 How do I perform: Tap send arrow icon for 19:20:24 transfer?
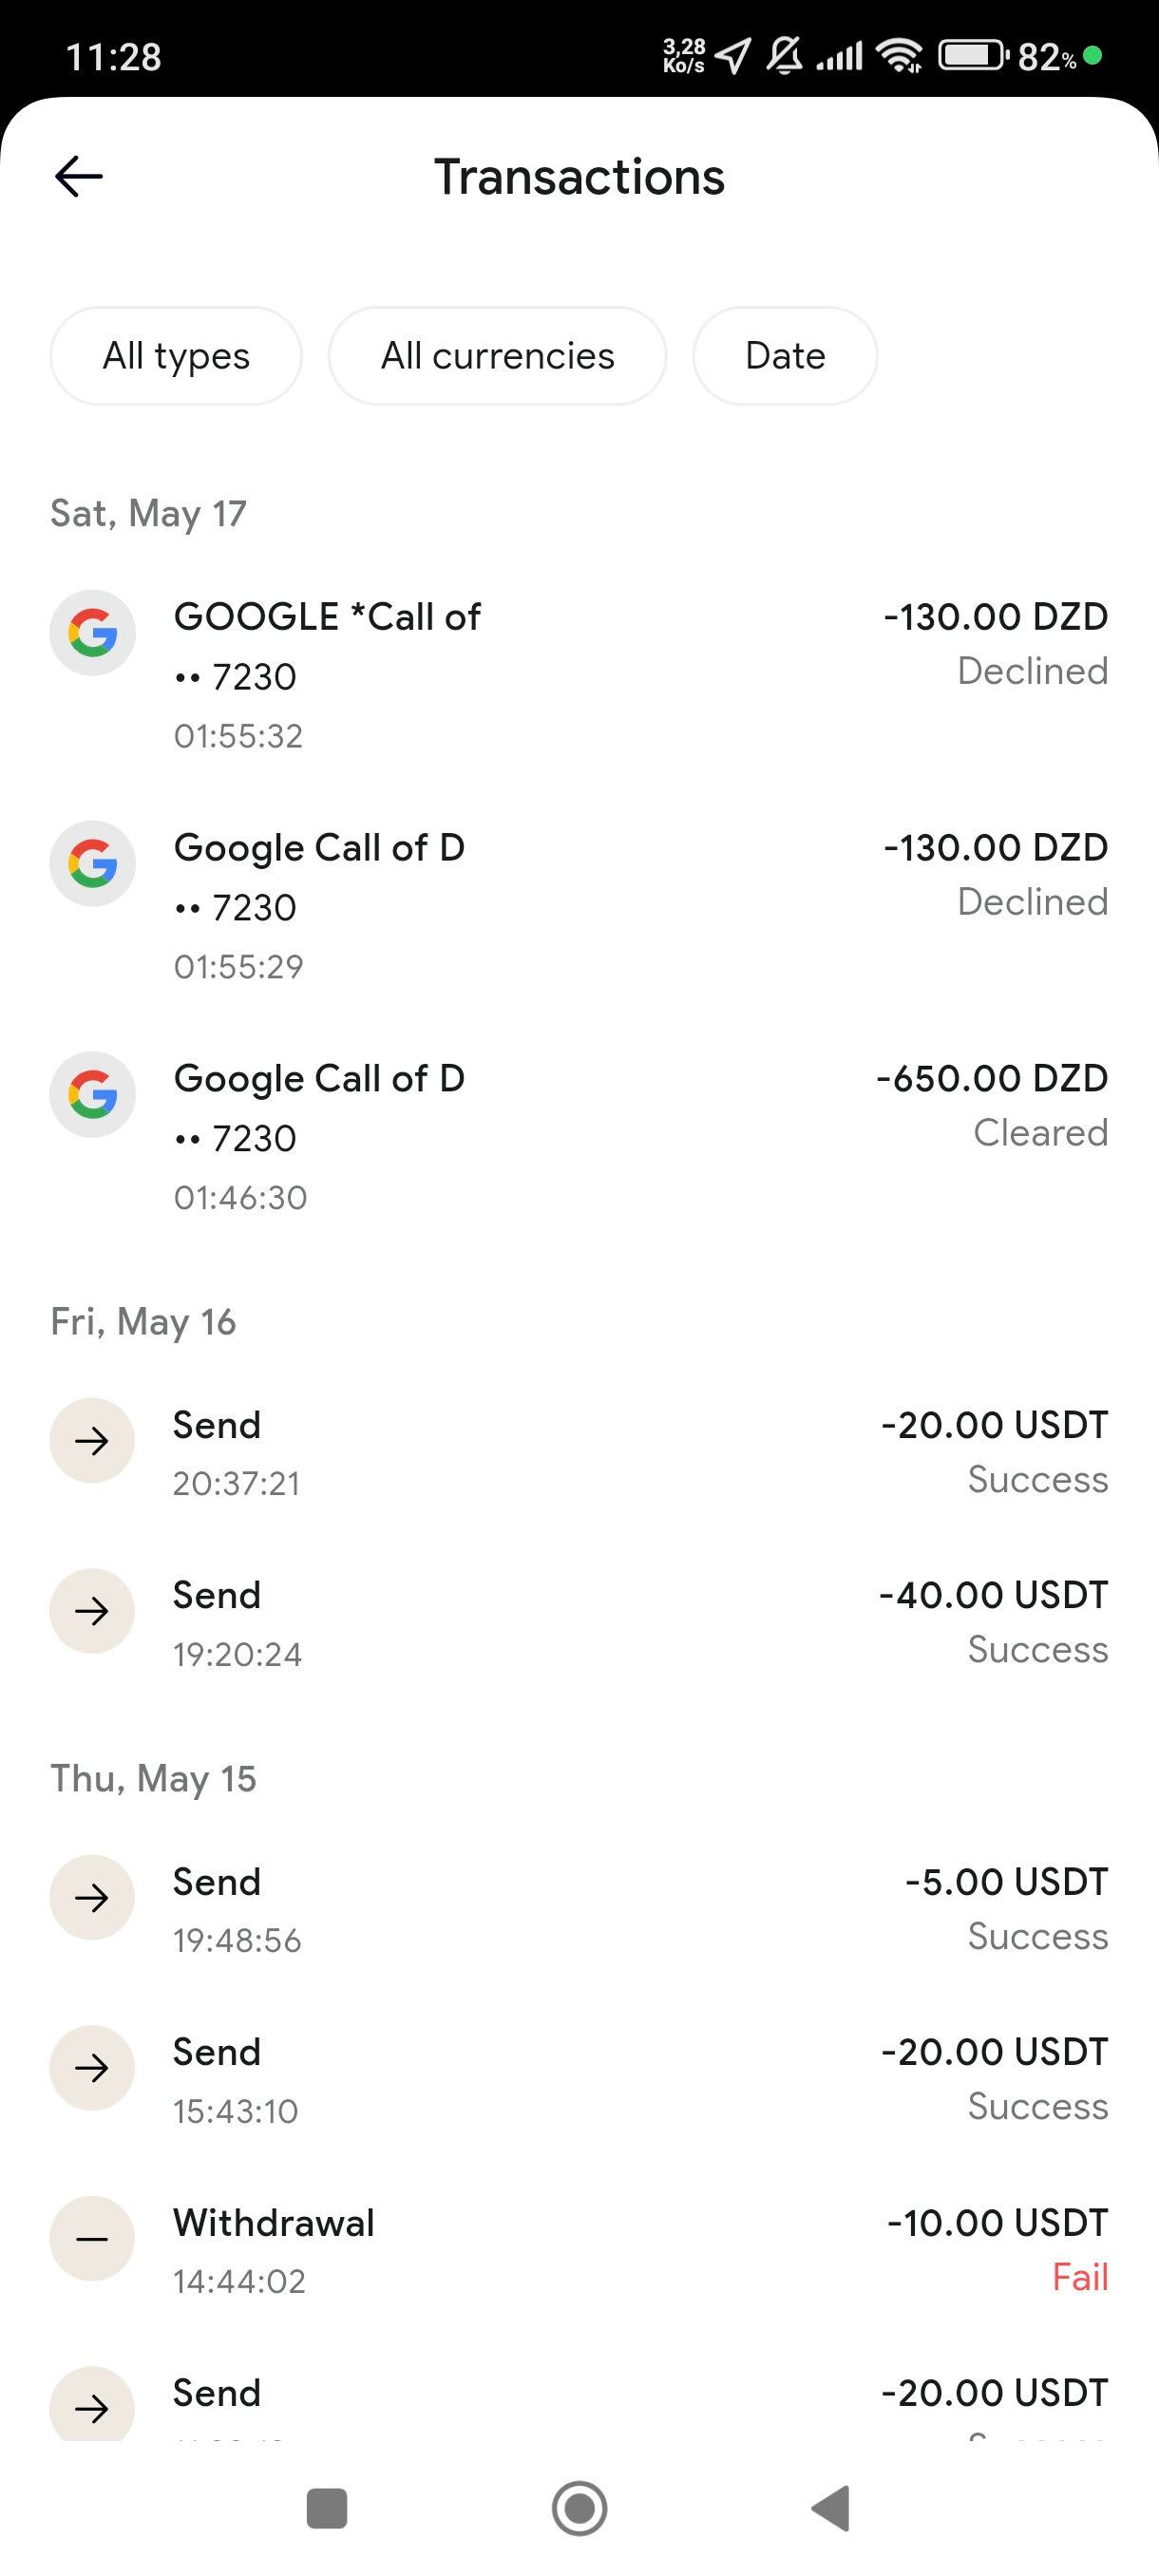click(x=93, y=1611)
